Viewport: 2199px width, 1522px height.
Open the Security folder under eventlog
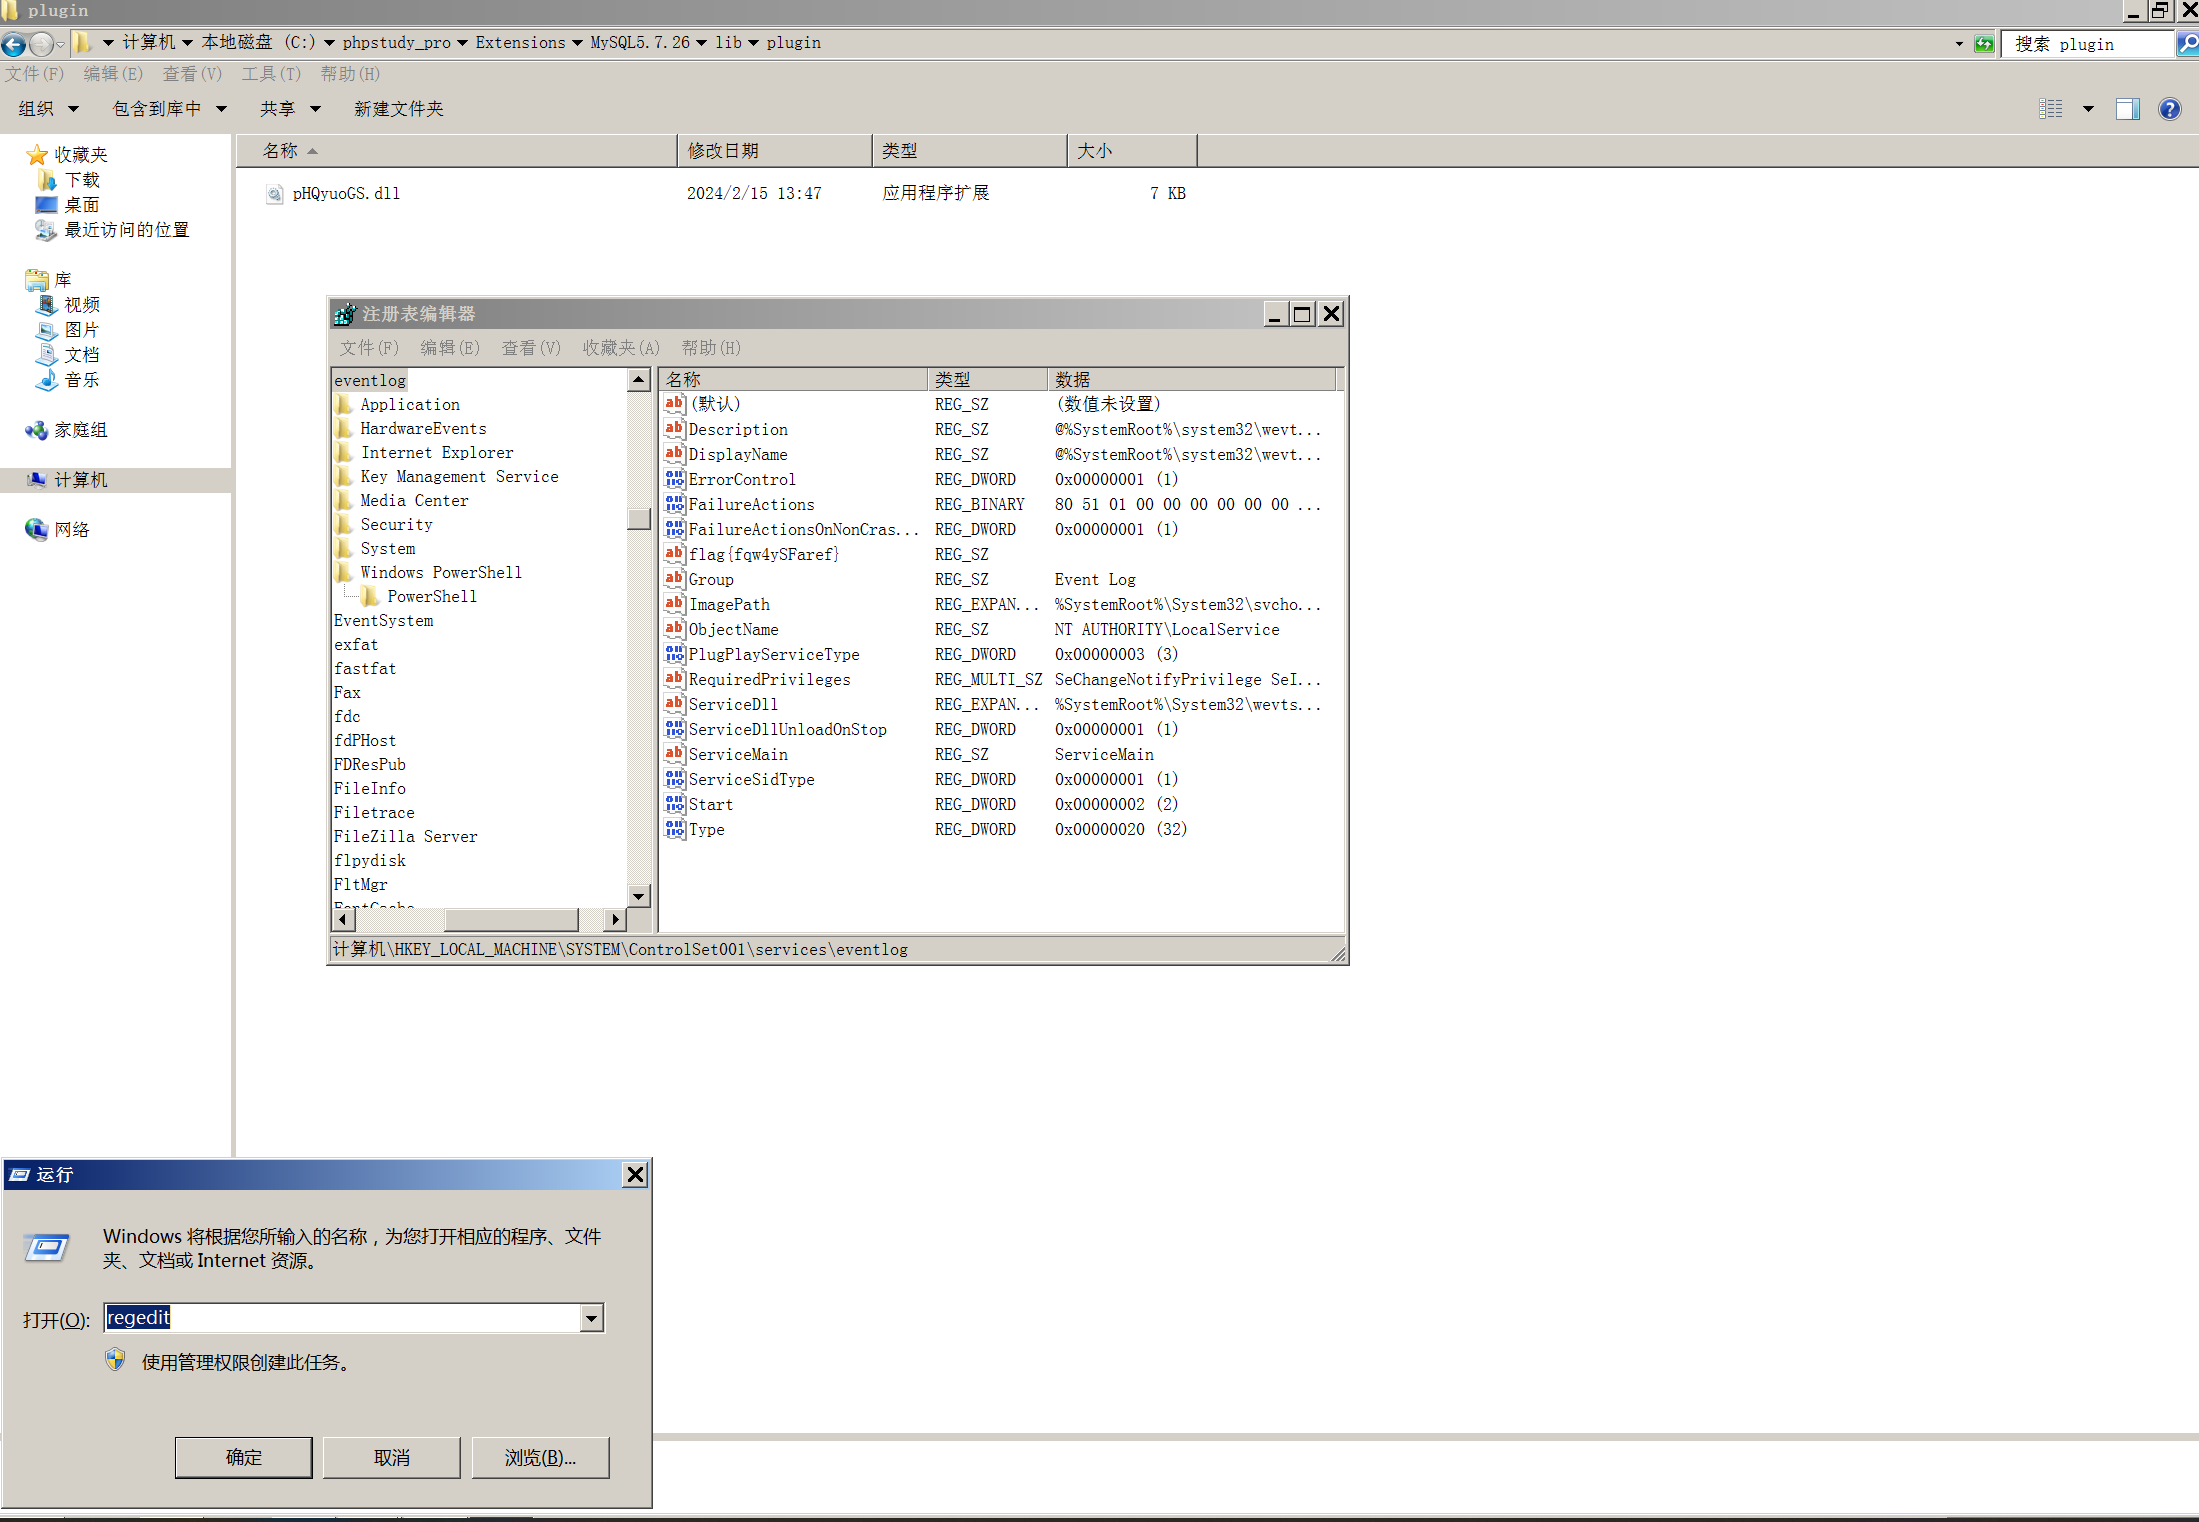point(396,524)
